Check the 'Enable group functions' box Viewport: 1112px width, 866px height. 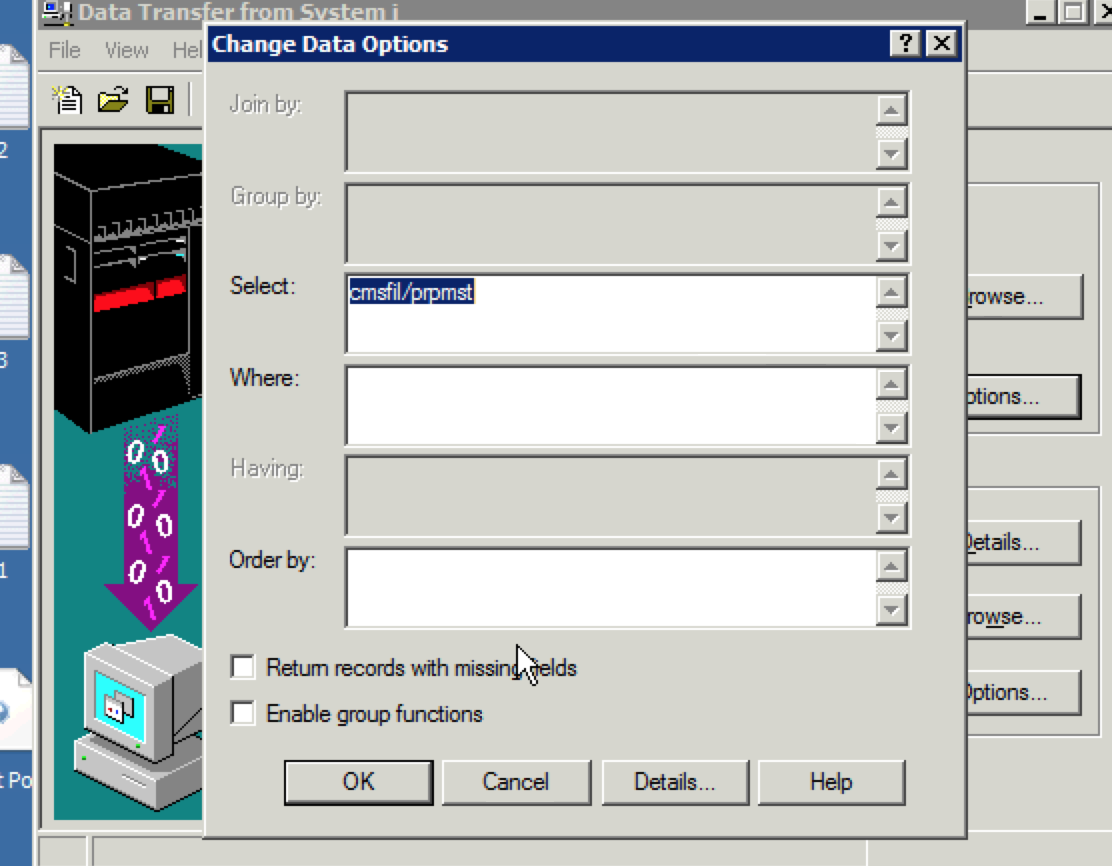click(x=241, y=713)
